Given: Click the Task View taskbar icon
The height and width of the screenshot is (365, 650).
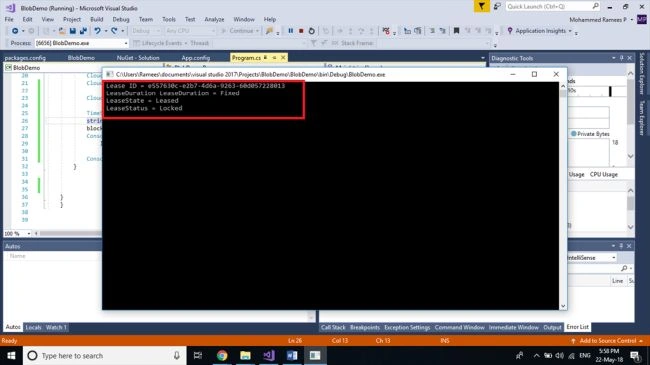Looking at the screenshot, I should coord(198,355).
